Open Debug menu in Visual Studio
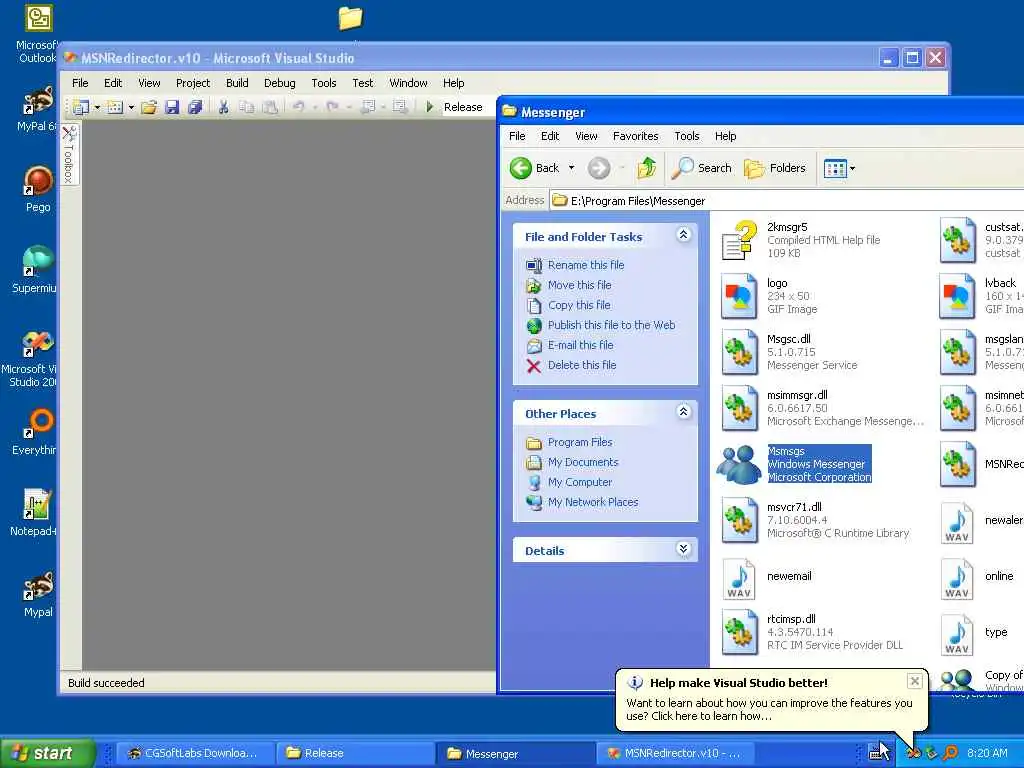 (280, 83)
